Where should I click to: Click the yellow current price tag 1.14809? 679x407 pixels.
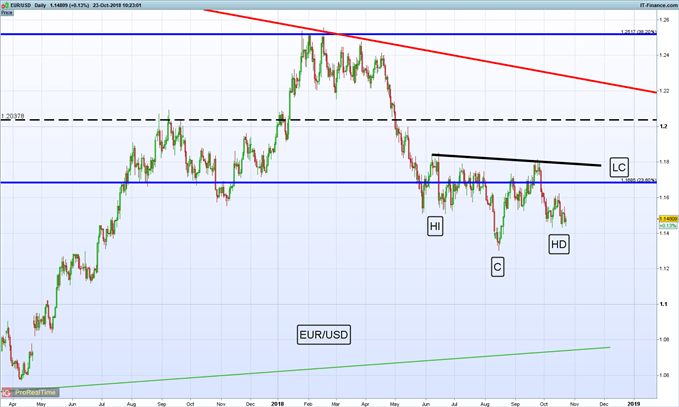(668, 219)
